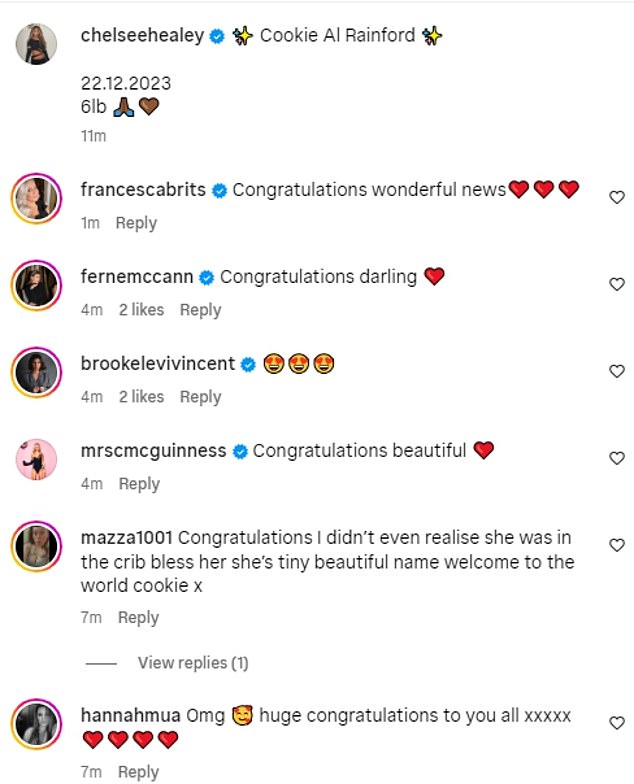
Task: Open brookelevivincent username link
Action: (158, 364)
